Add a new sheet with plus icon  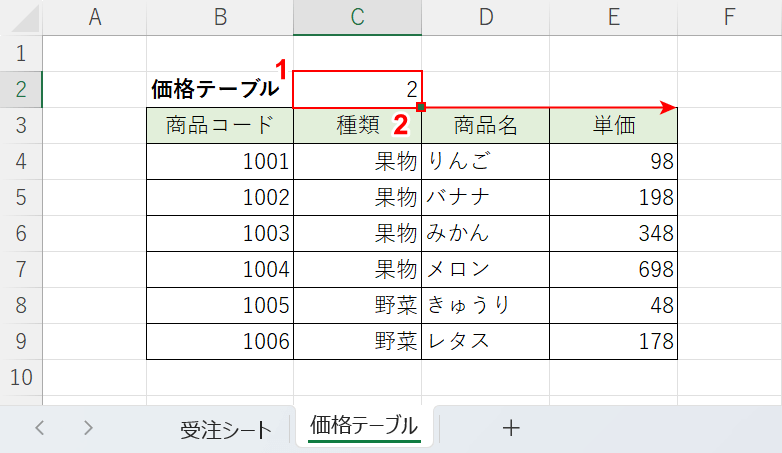511,428
